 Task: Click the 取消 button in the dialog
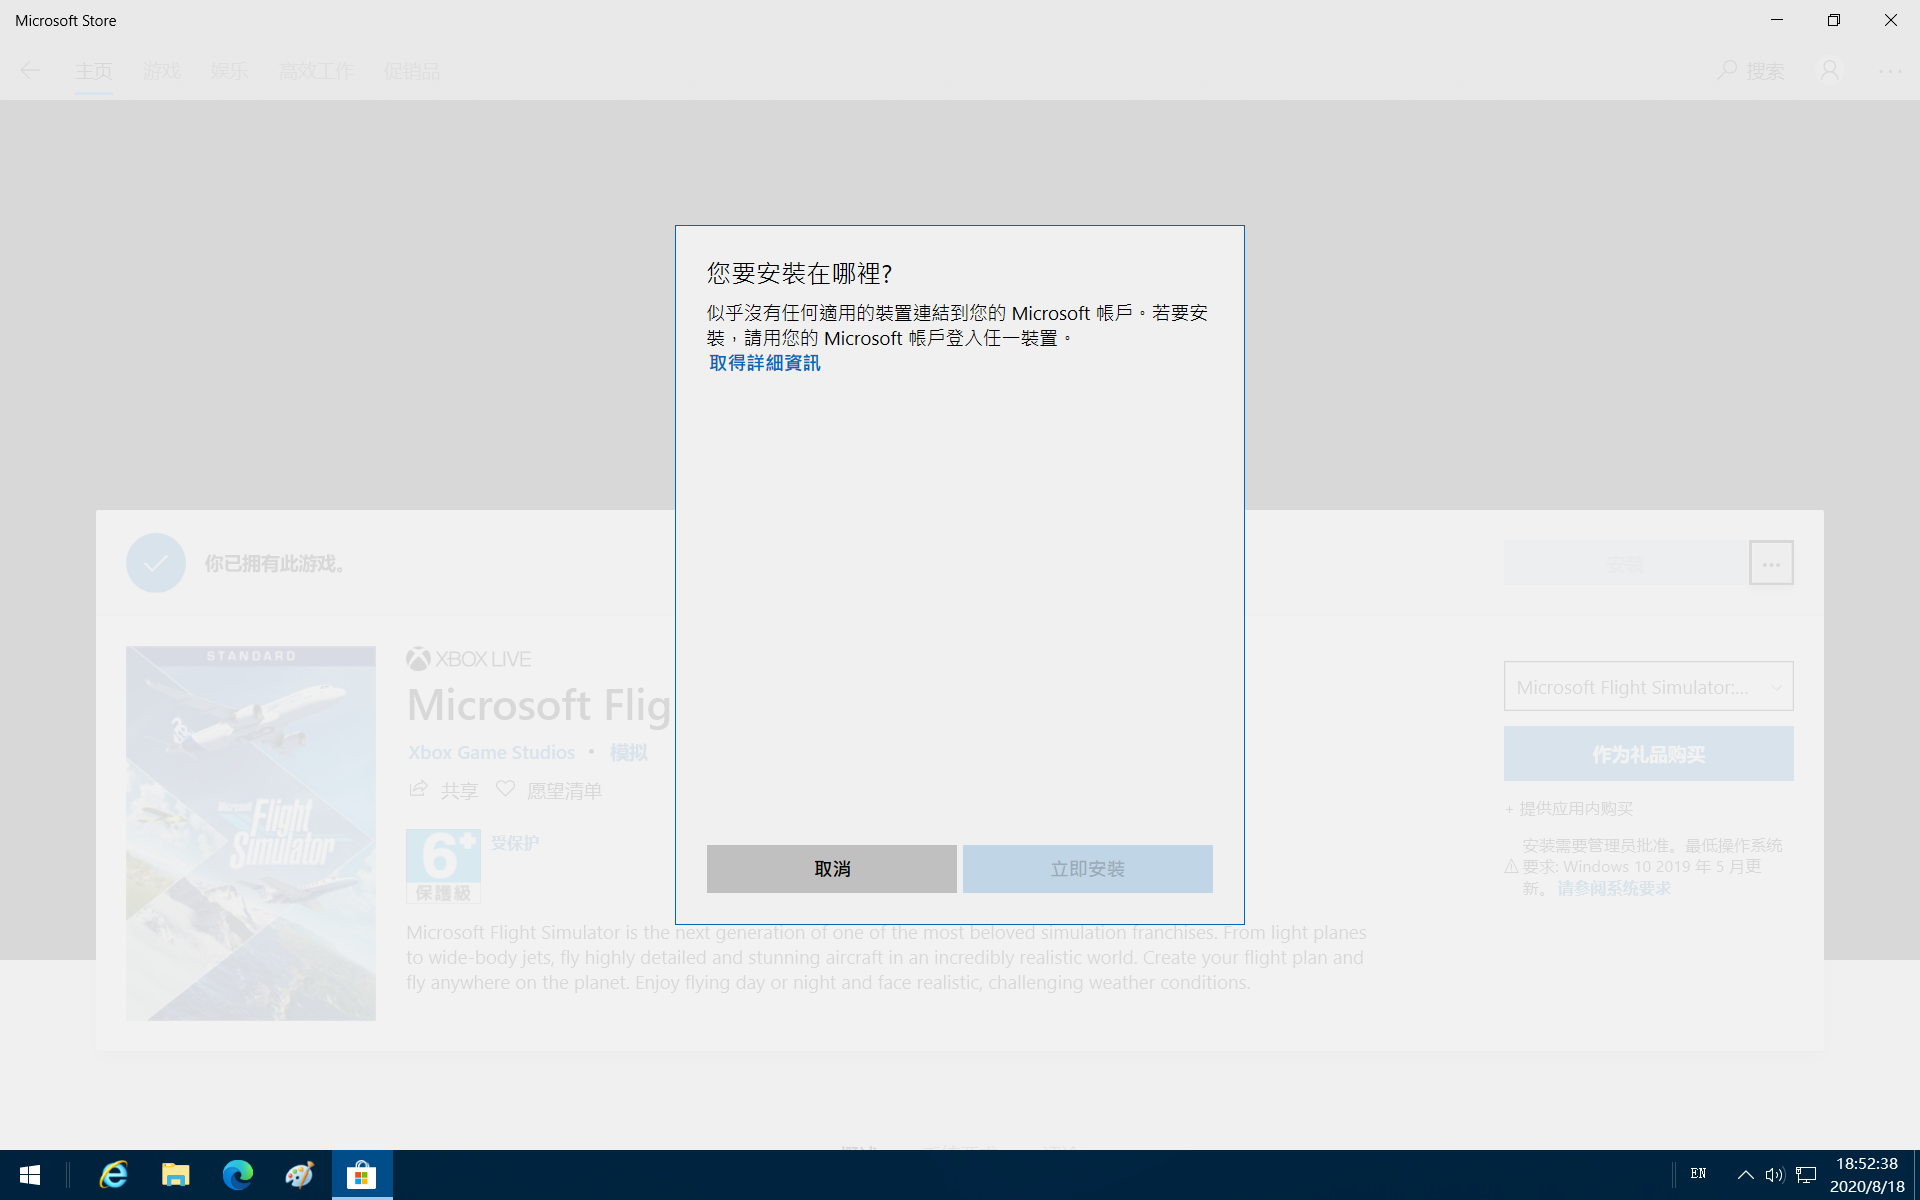831,869
